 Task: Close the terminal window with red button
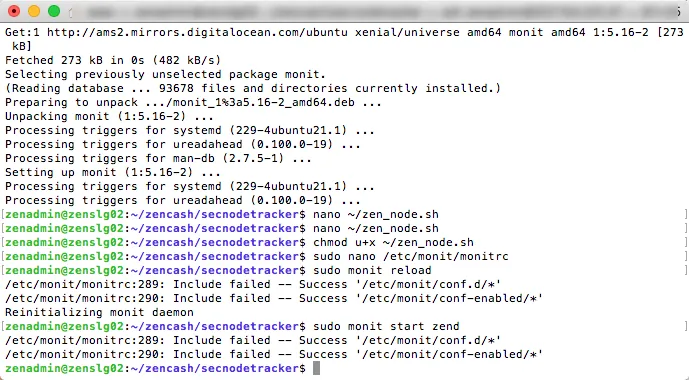pos(14,11)
